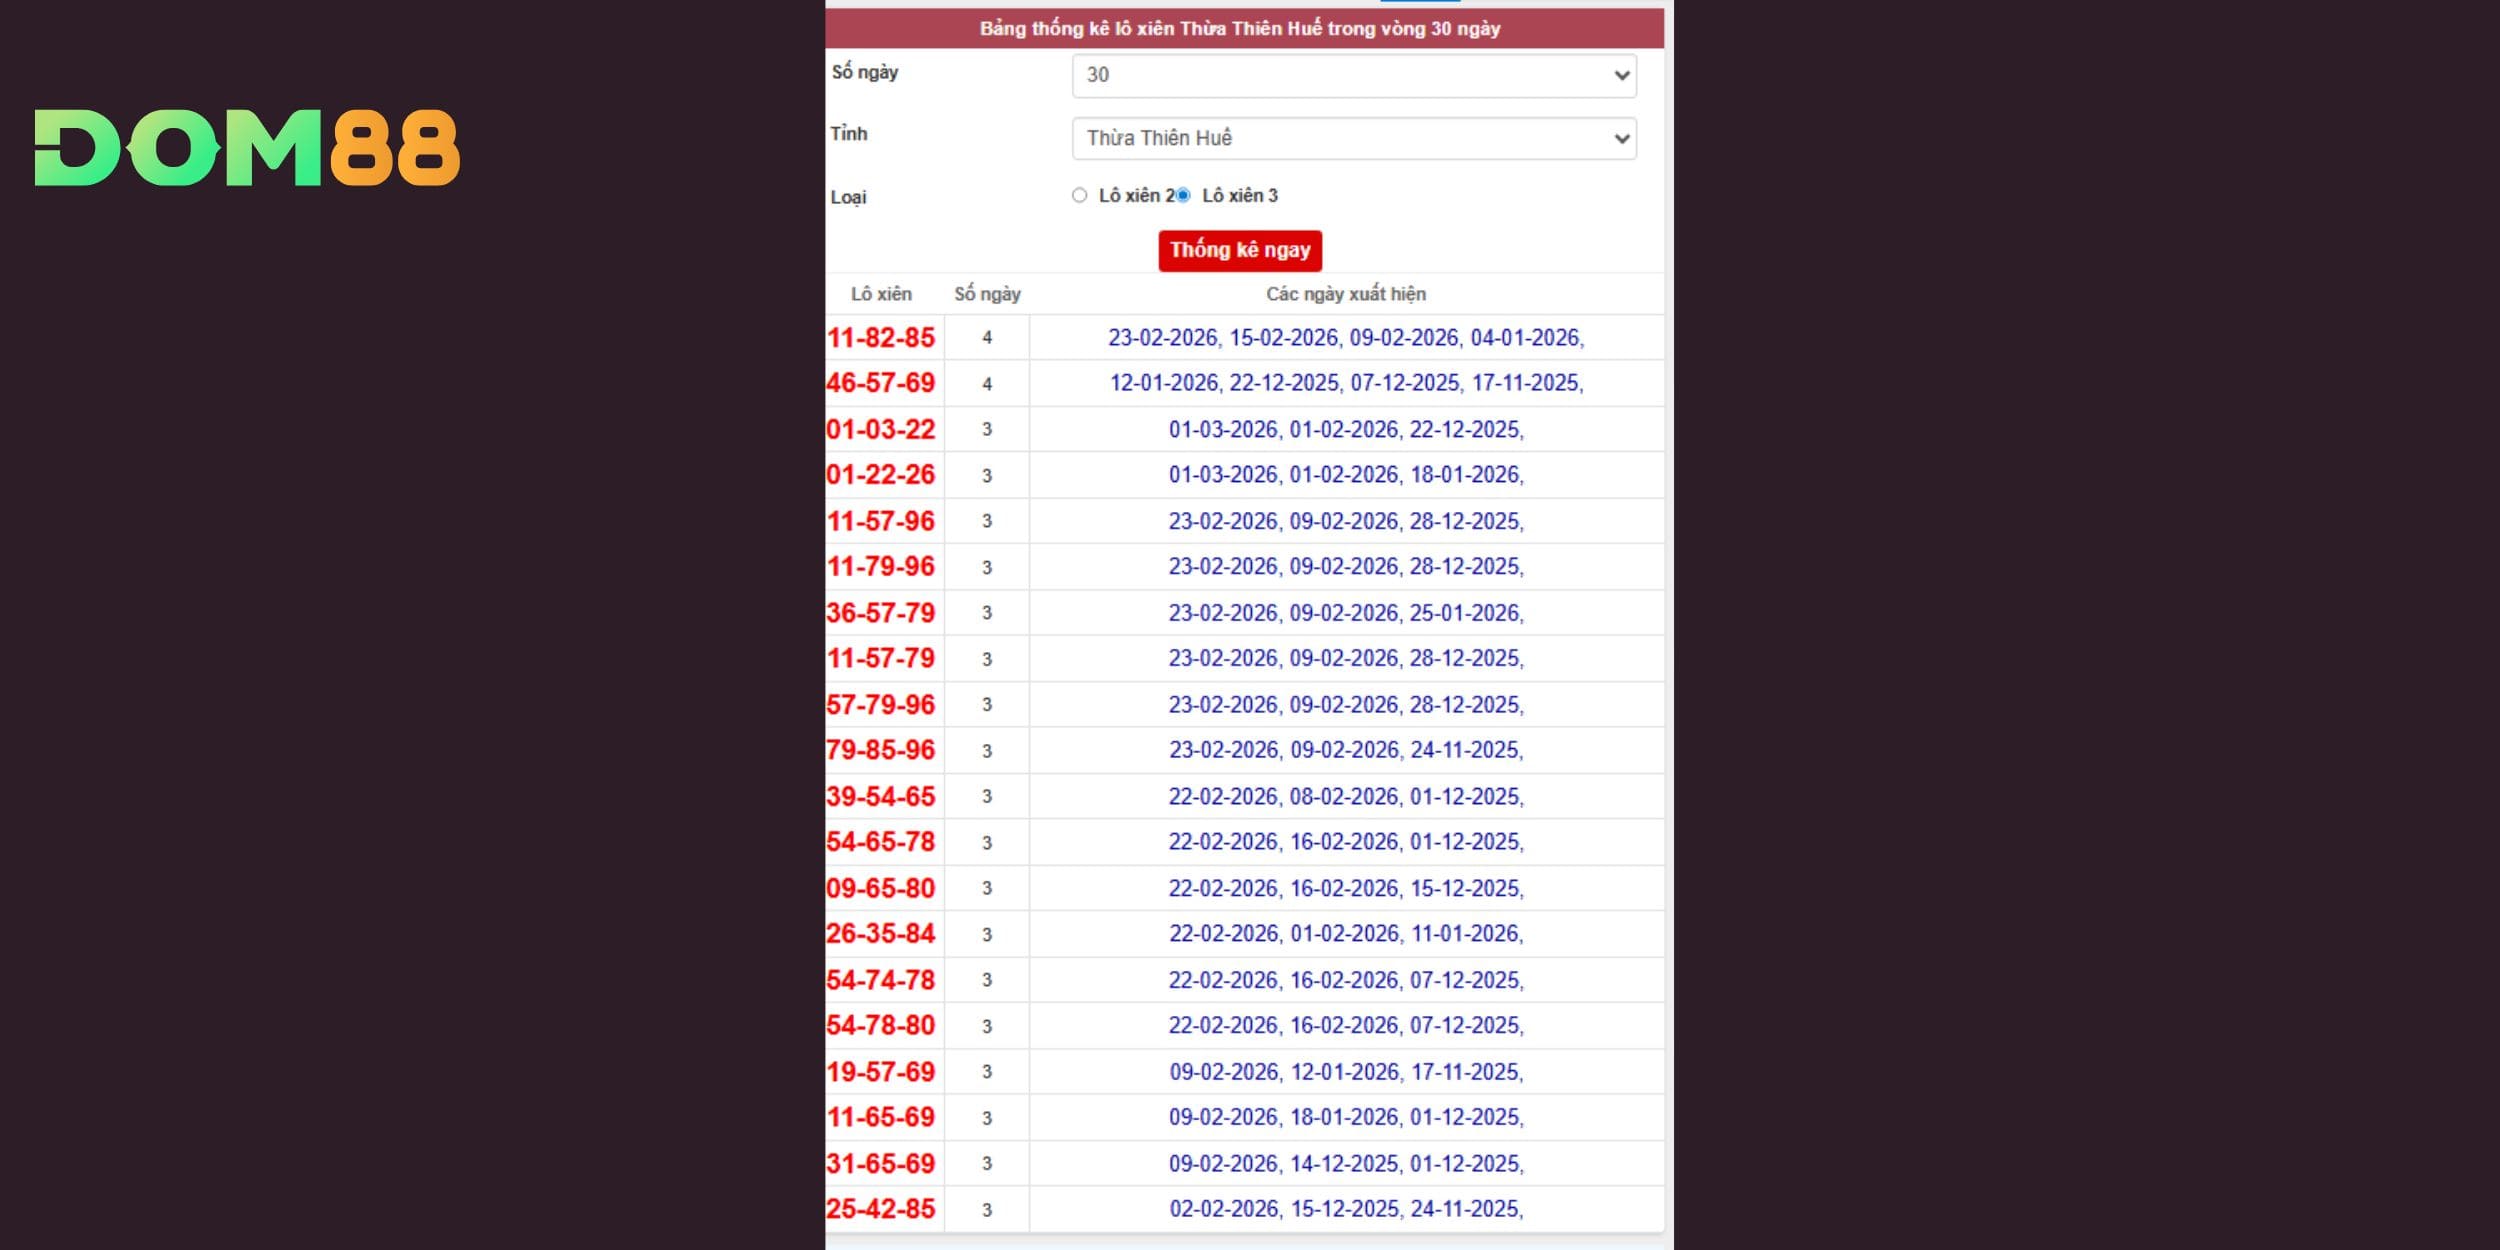Open the Tỉnh dropdown showing Thừa Thiên Huế
Viewport: 2500px width, 1250px height.
point(1353,138)
